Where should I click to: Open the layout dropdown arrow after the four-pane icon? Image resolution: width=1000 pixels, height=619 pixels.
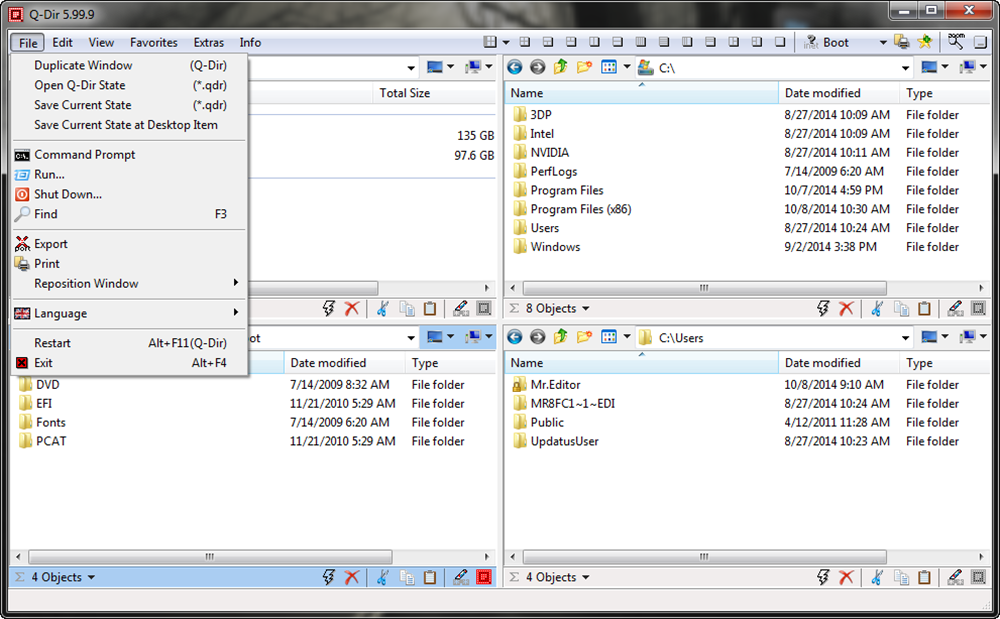(506, 43)
